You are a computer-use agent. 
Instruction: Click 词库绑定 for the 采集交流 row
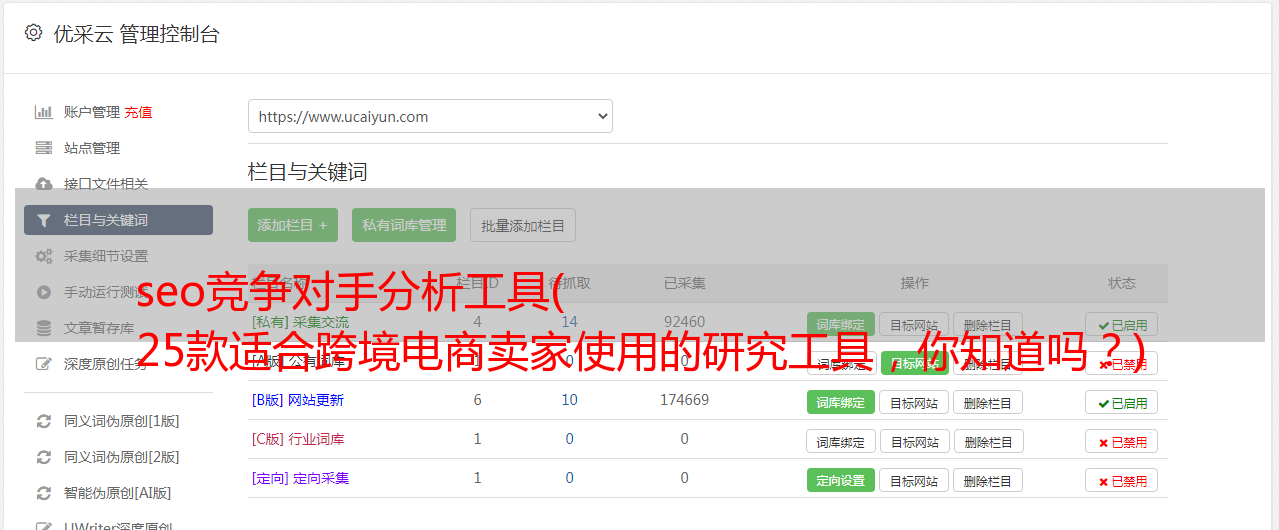[x=841, y=324]
